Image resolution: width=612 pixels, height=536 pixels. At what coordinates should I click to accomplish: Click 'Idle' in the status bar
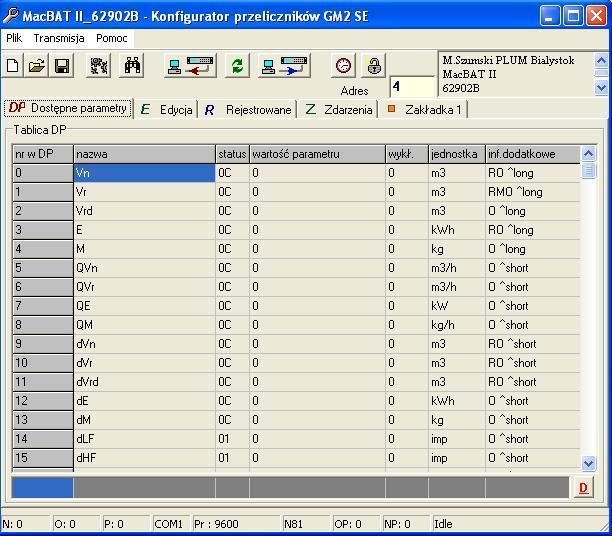point(443,524)
